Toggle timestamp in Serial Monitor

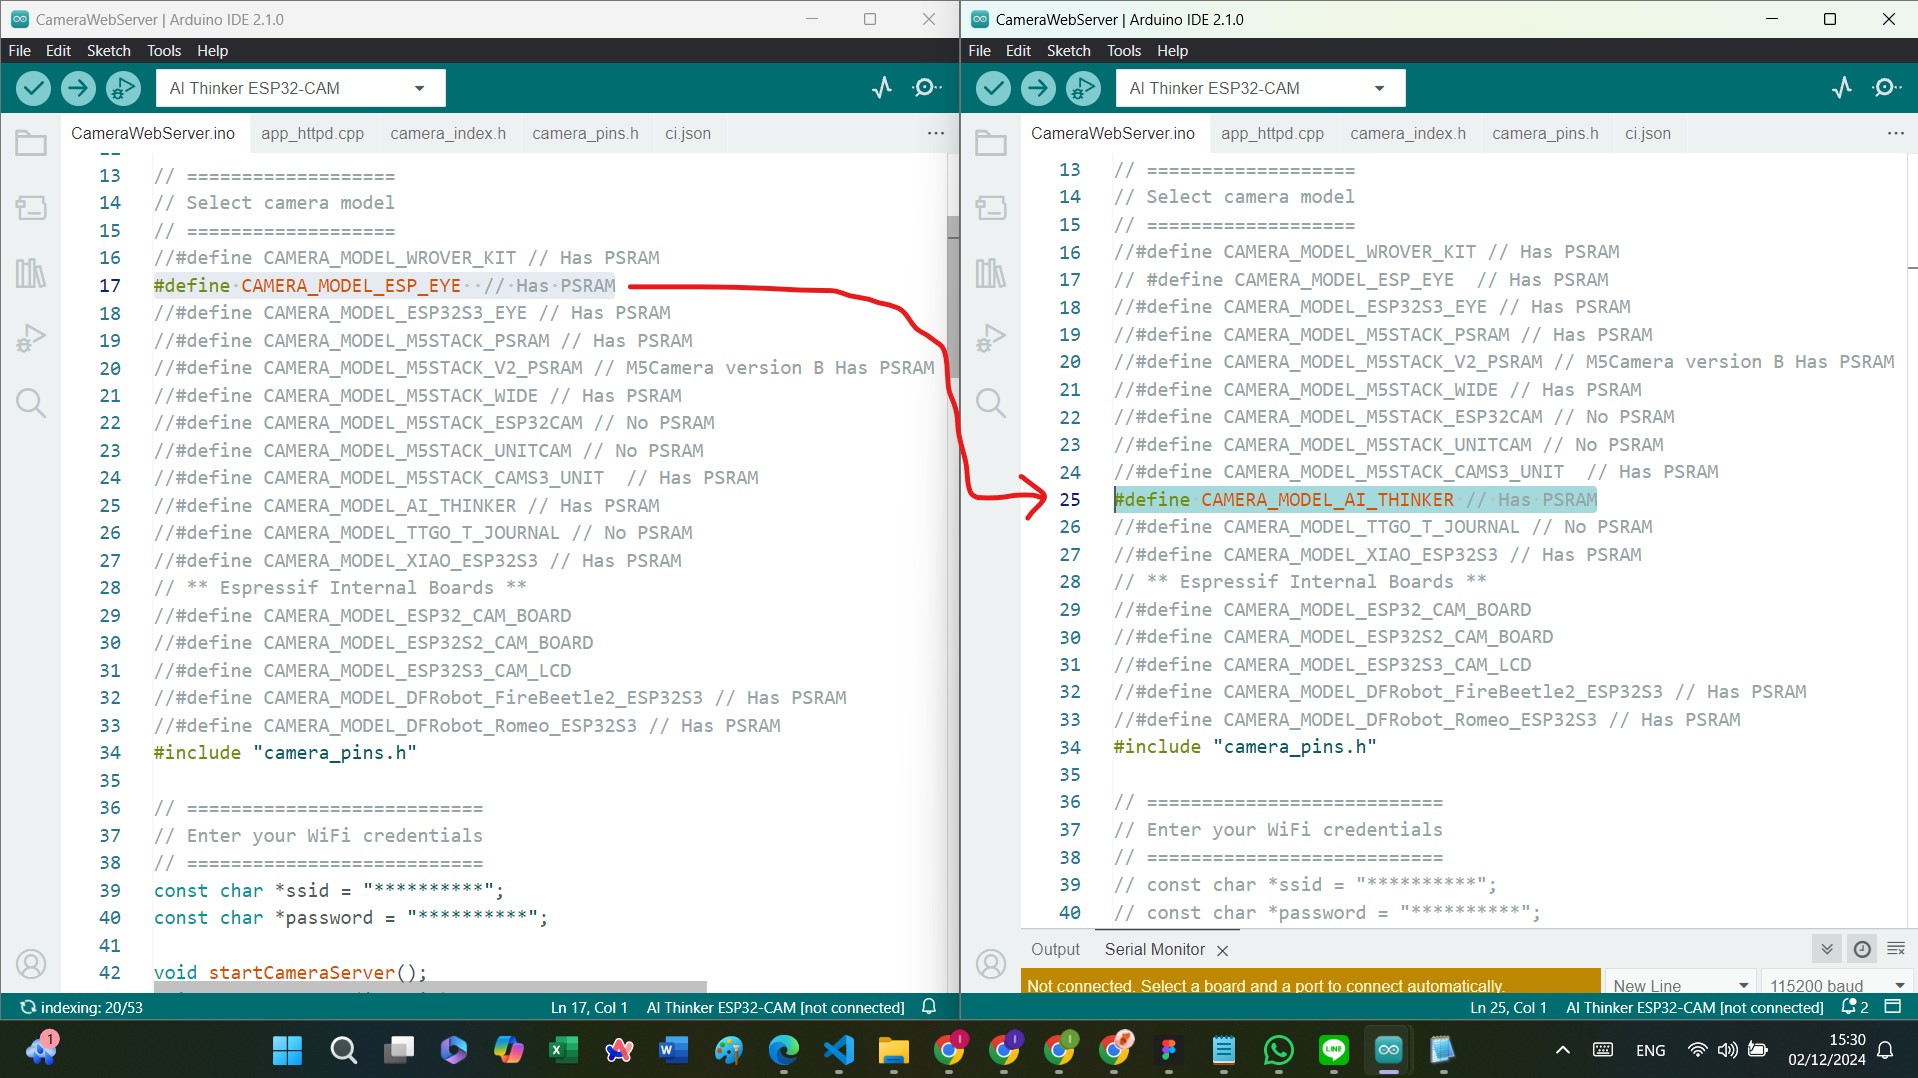[x=1862, y=949]
